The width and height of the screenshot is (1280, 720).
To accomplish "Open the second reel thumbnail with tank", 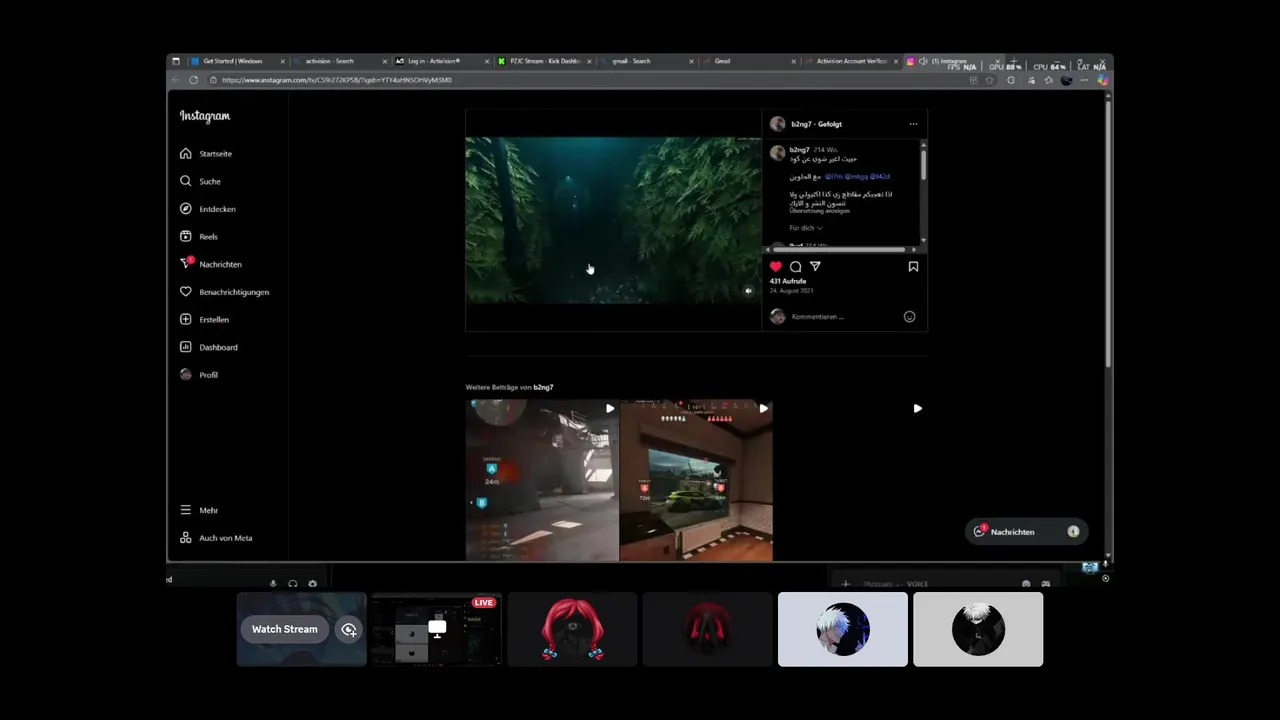I will click(x=696, y=480).
